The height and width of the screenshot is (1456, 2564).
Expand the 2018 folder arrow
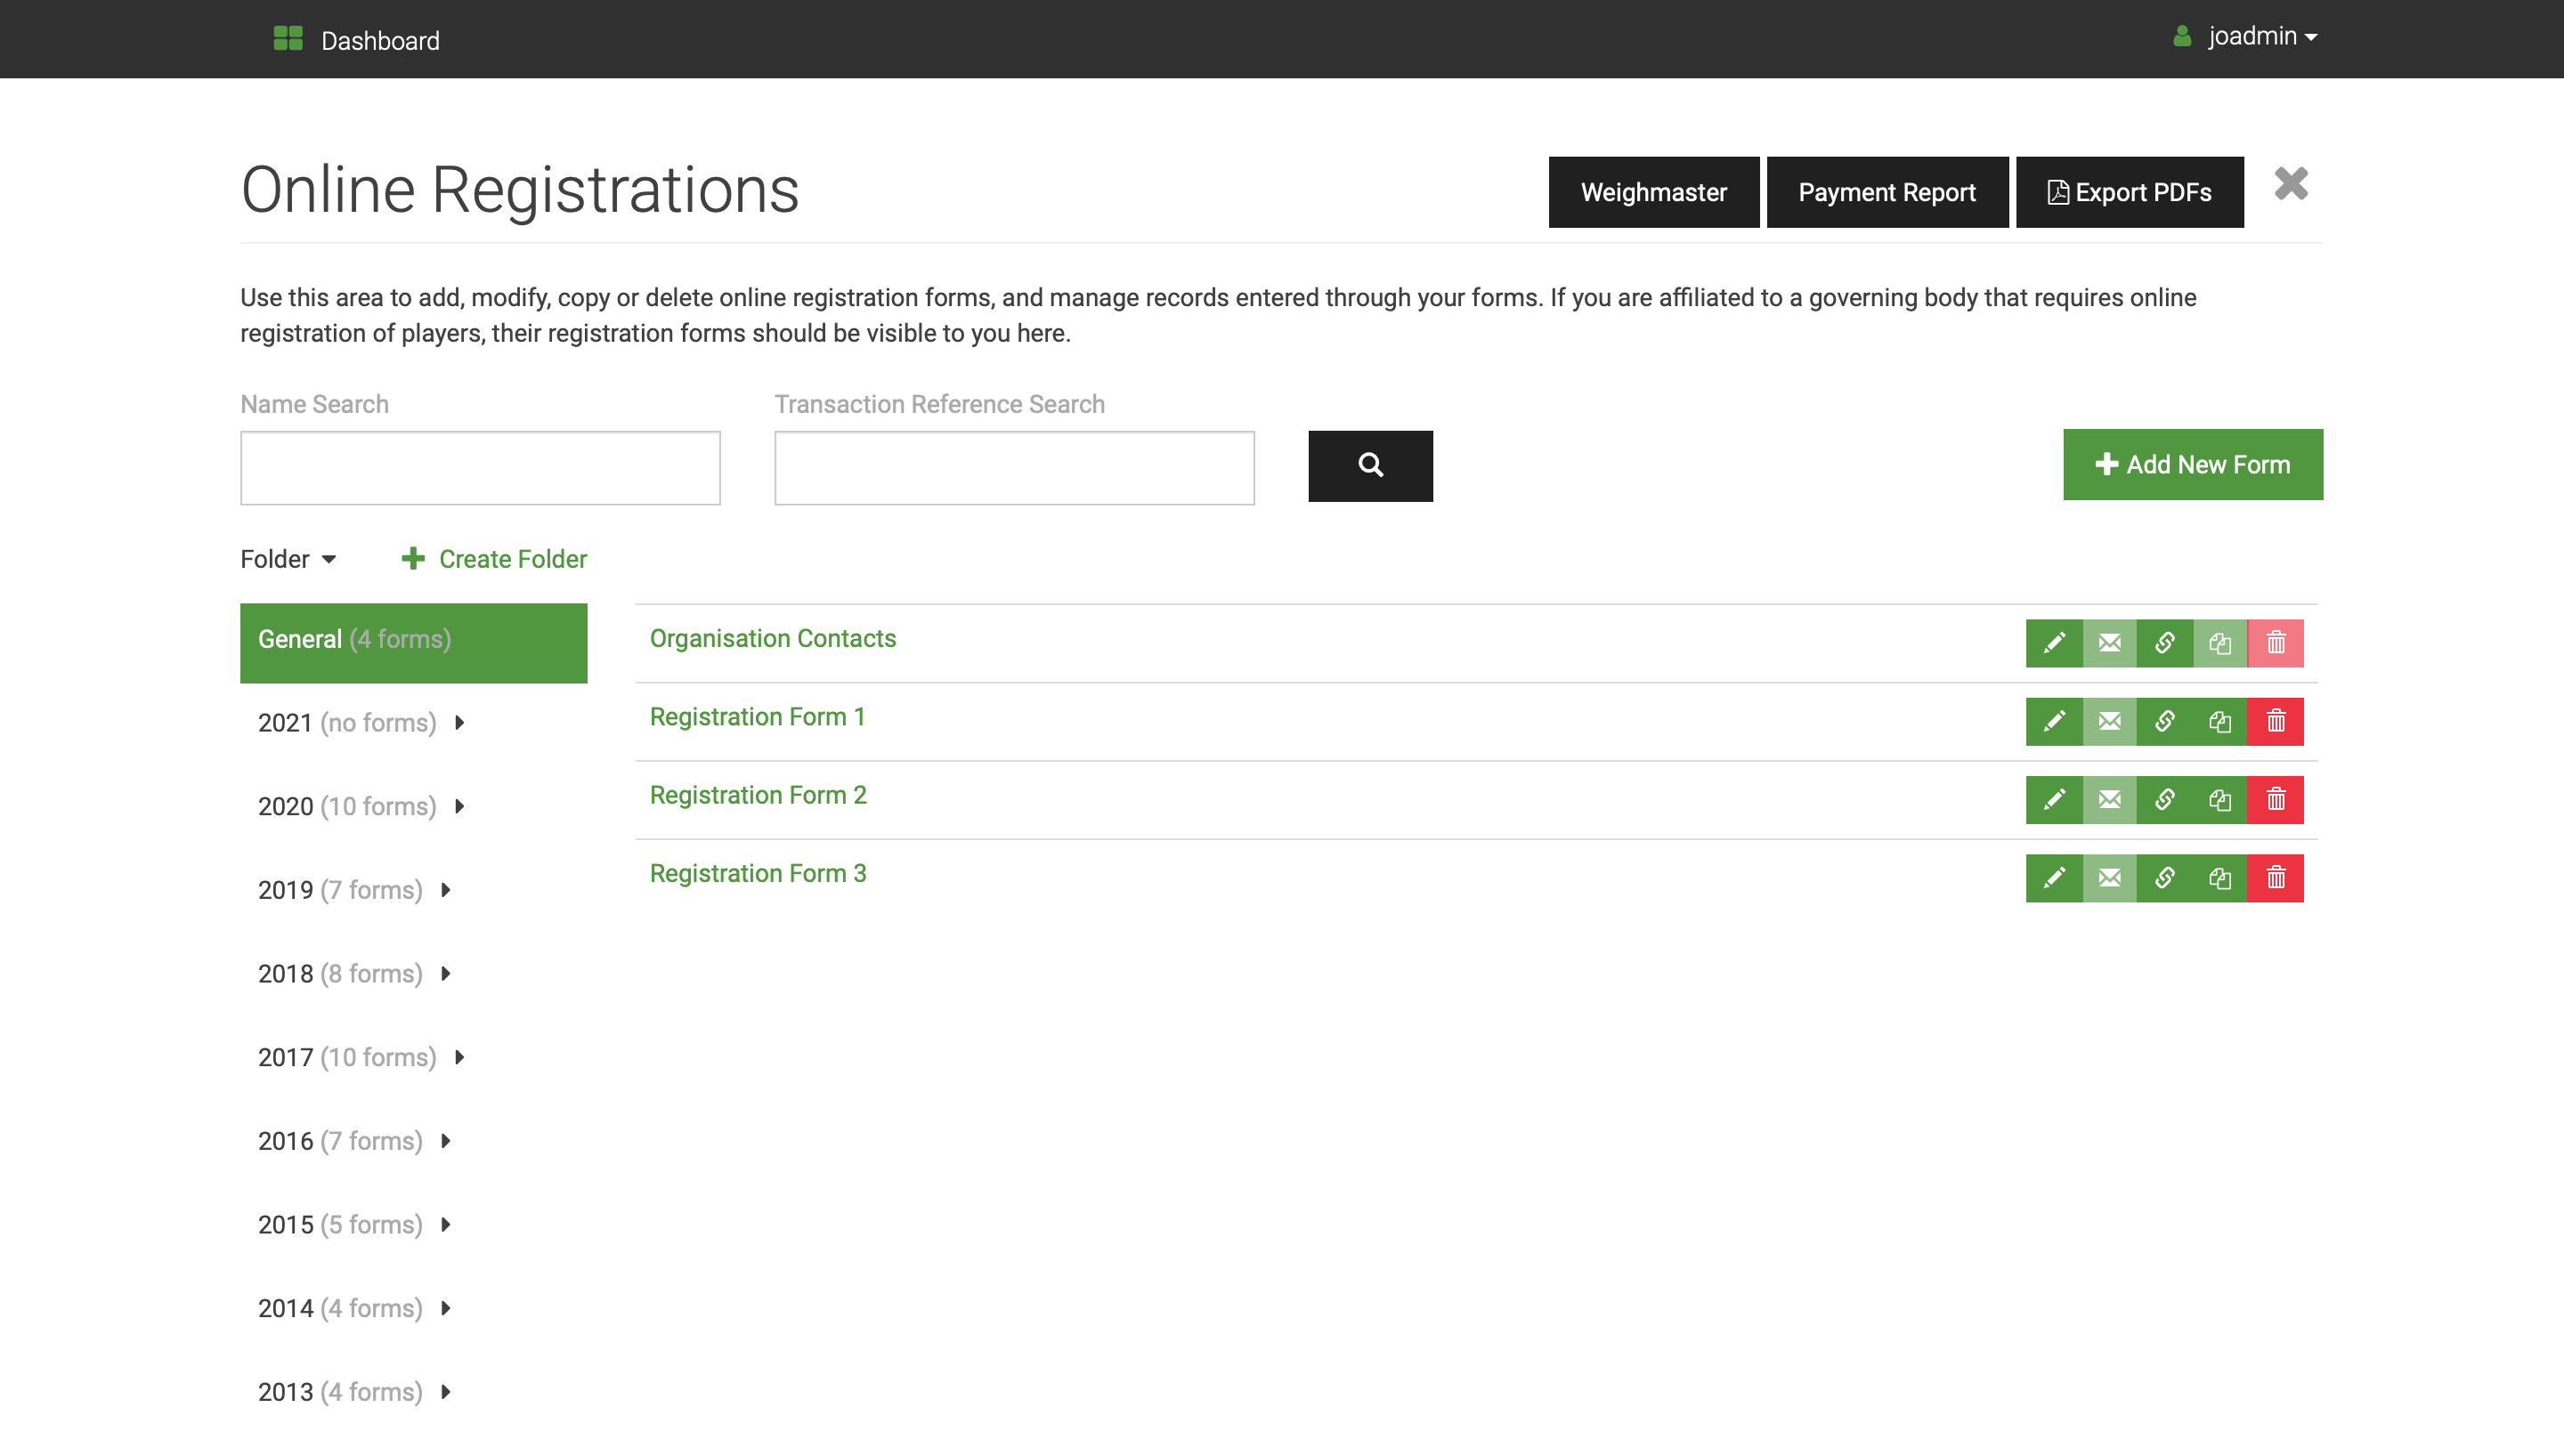pyautogui.click(x=446, y=974)
